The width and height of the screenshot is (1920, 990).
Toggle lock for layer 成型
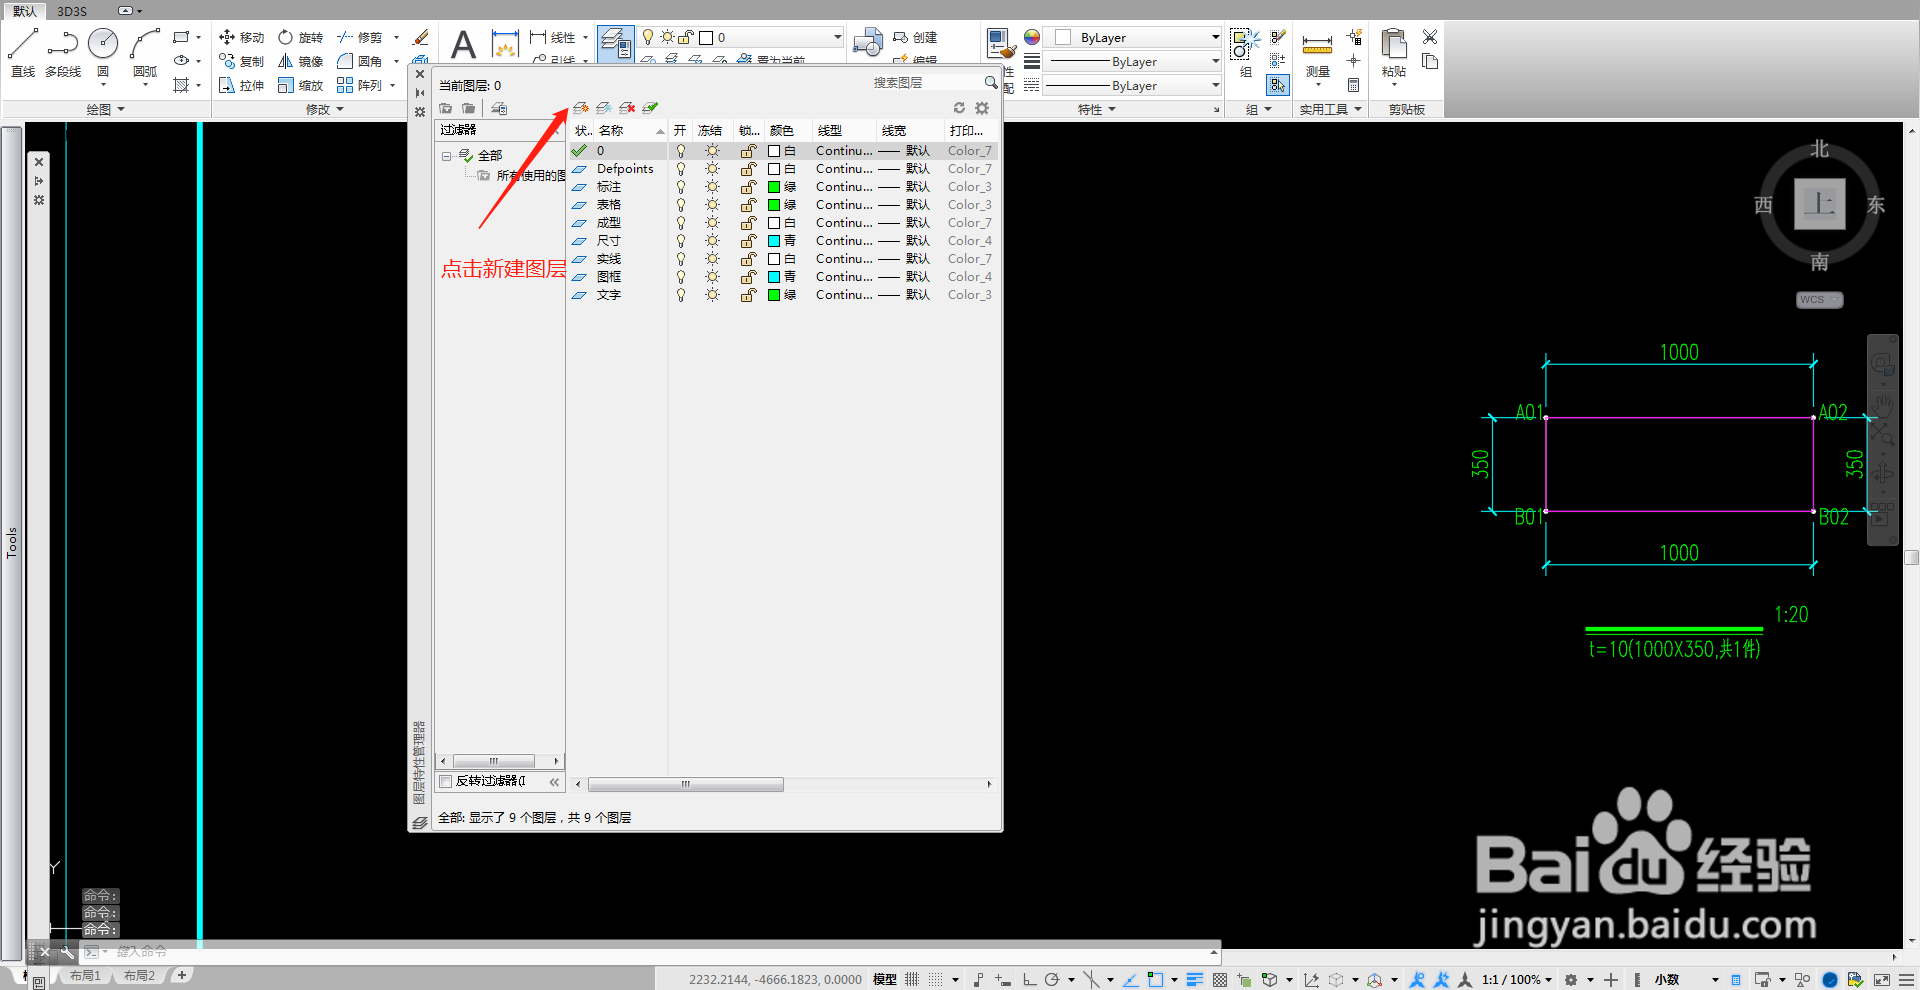(748, 223)
